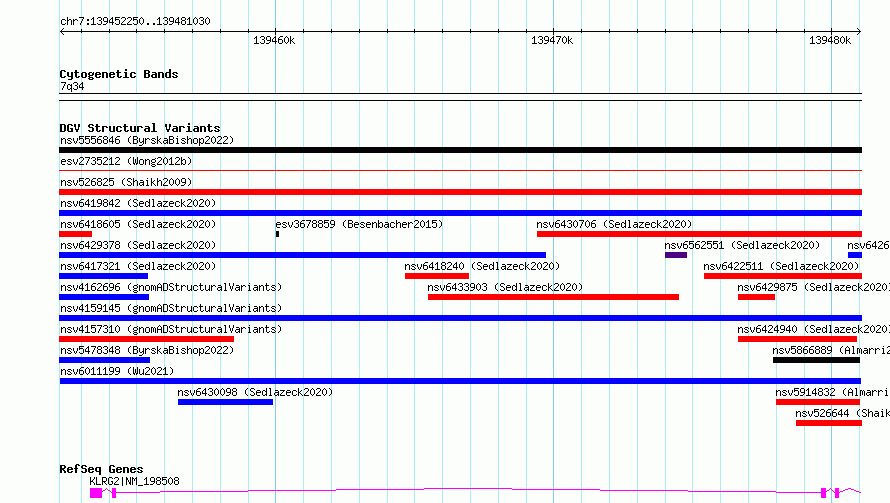This screenshot has height=503, width=890.
Task: Click the 139460k ruler tick label
Action: (x=274, y=40)
